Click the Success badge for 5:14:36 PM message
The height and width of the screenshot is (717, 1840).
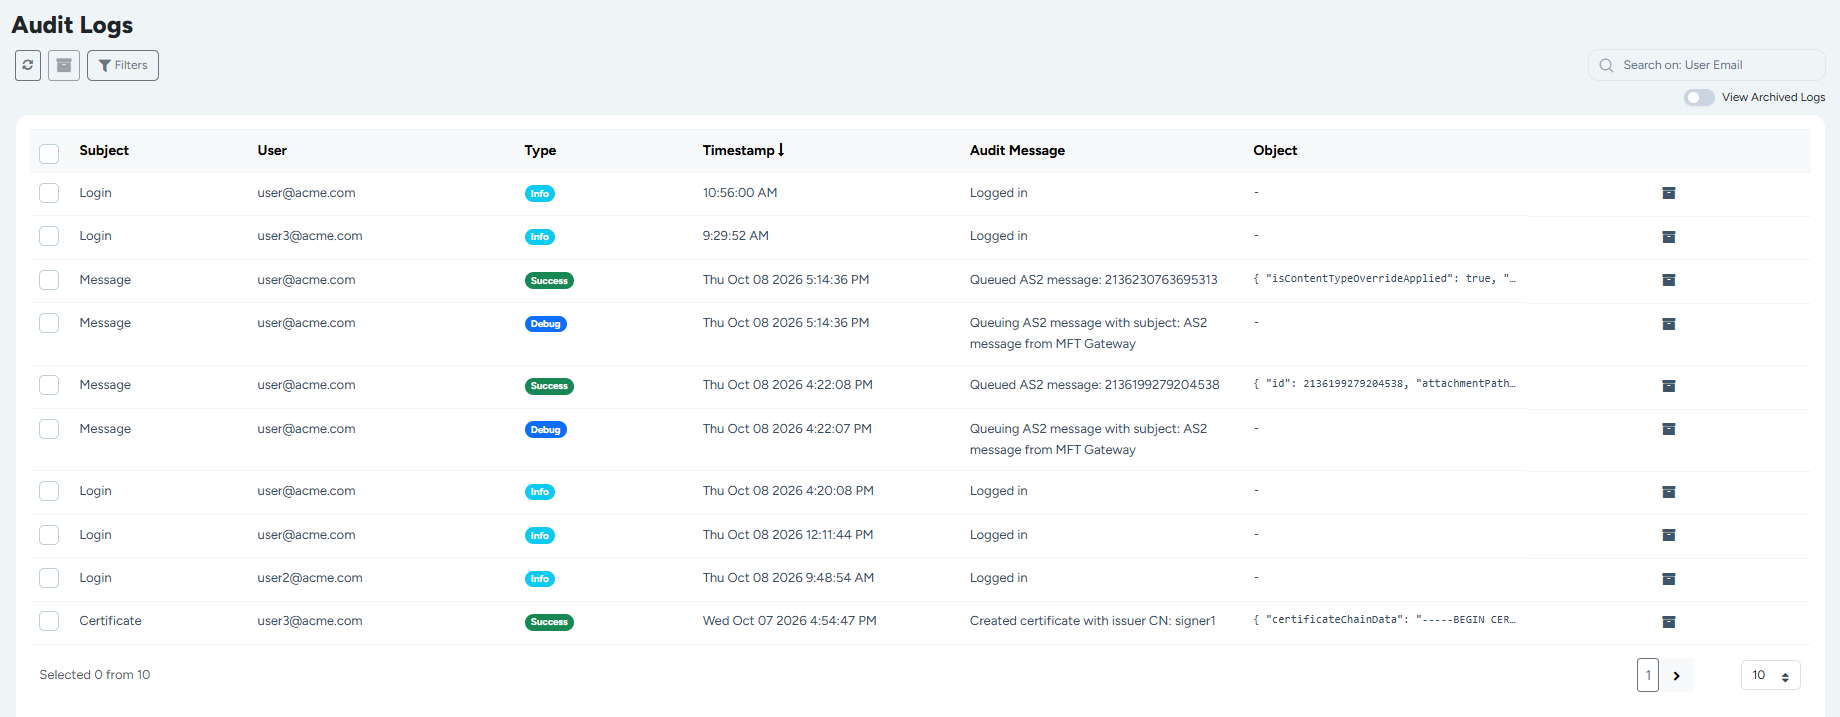(549, 281)
